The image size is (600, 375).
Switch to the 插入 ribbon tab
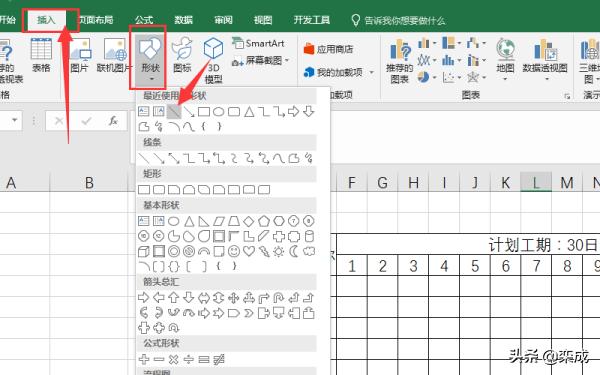click(46, 20)
